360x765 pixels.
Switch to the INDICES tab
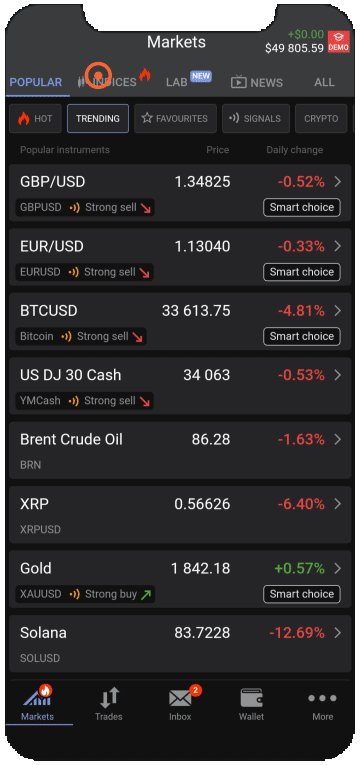[x=114, y=82]
